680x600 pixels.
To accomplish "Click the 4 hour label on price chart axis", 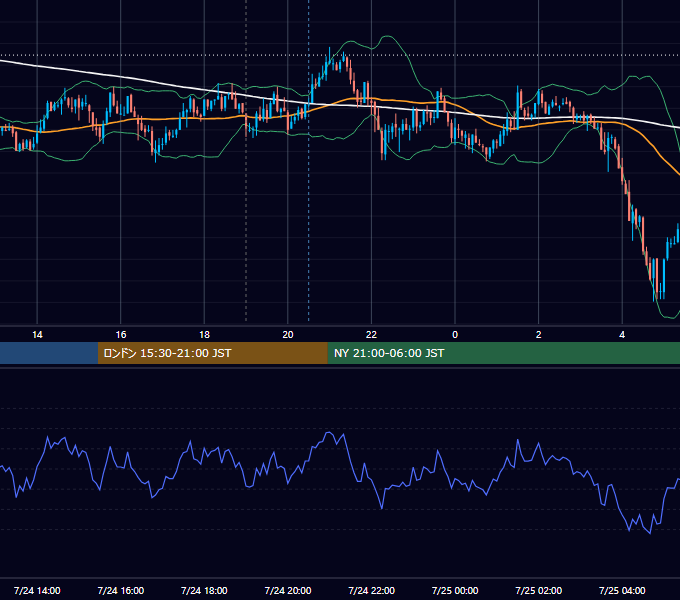I will pyautogui.click(x=622, y=335).
